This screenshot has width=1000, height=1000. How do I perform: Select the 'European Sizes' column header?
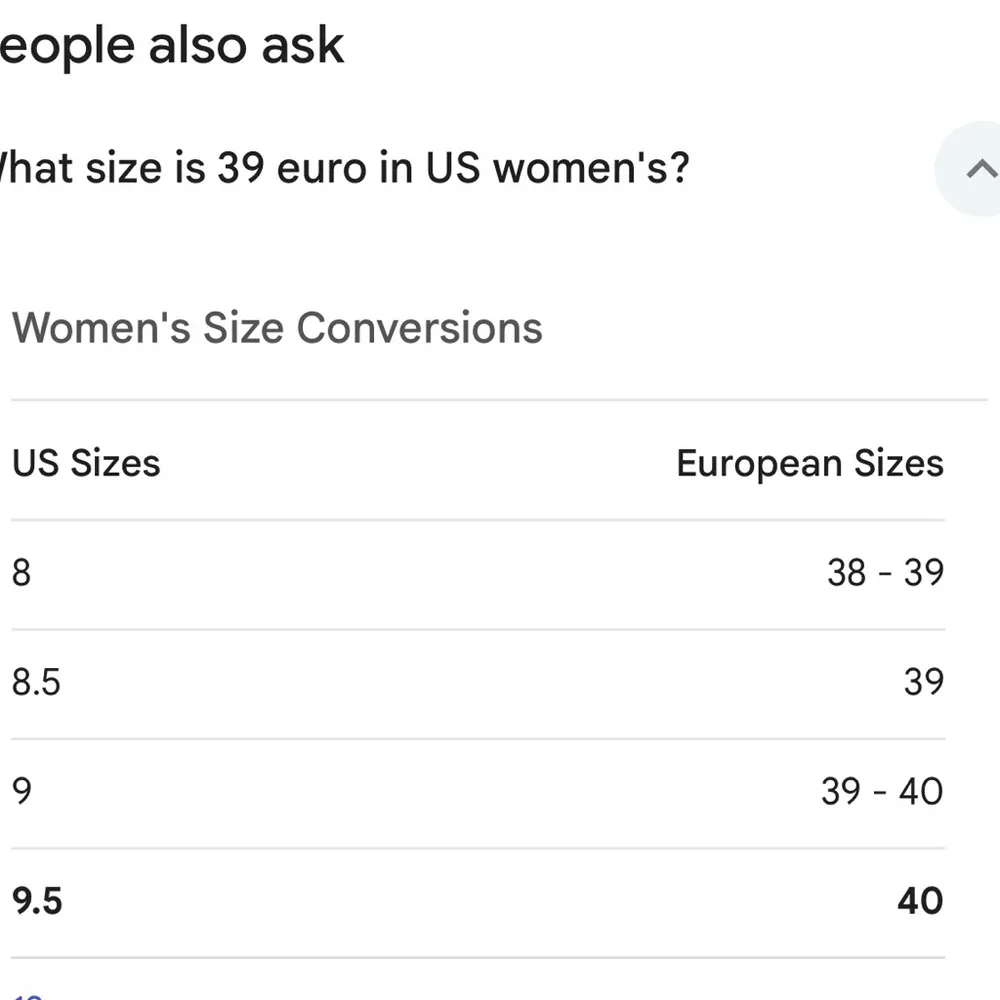tap(809, 463)
